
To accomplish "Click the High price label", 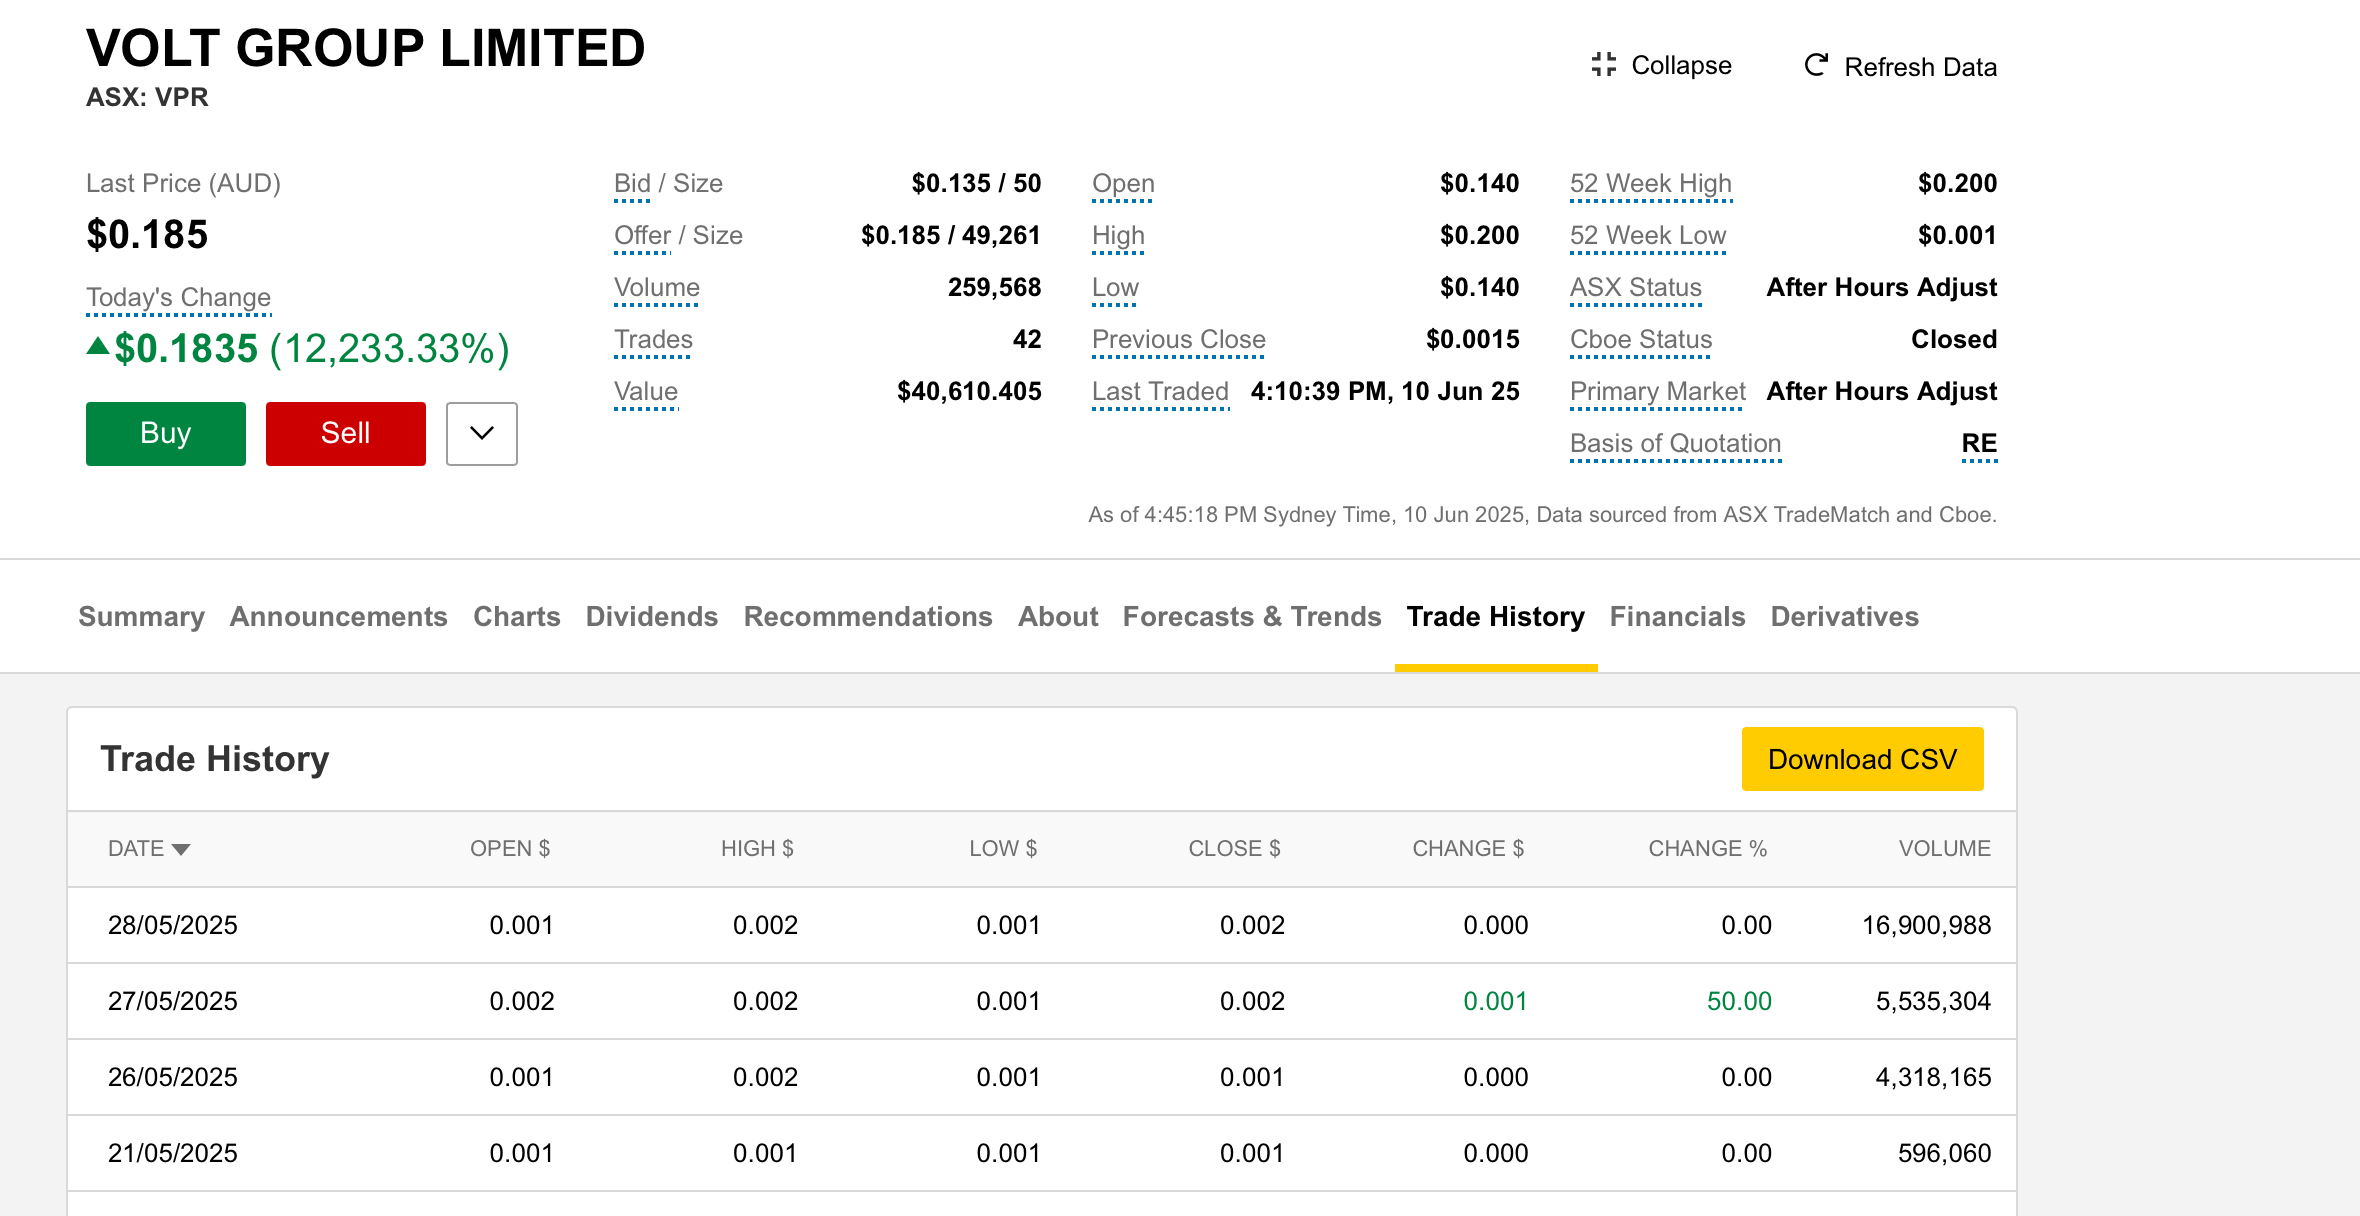I will point(1118,236).
